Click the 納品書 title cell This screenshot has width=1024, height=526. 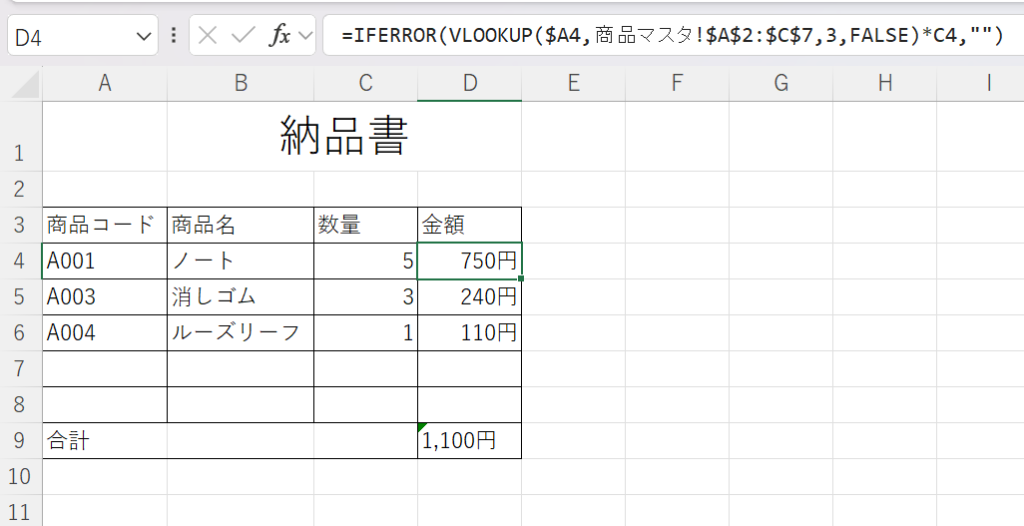point(344,137)
